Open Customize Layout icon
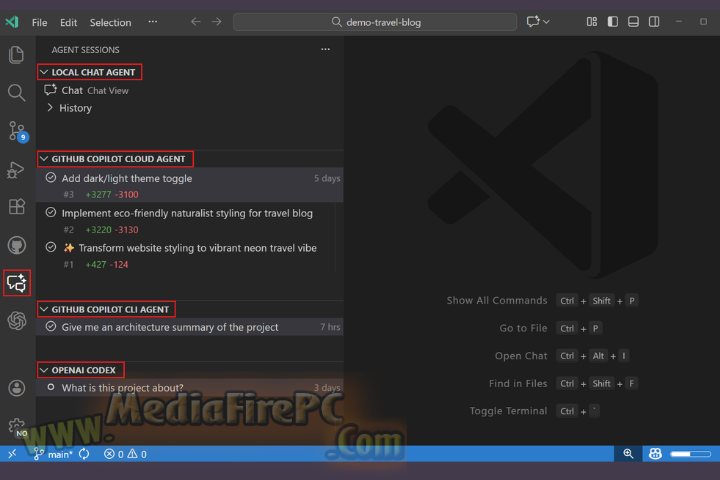Image resolution: width=720 pixels, height=480 pixels. [592, 22]
